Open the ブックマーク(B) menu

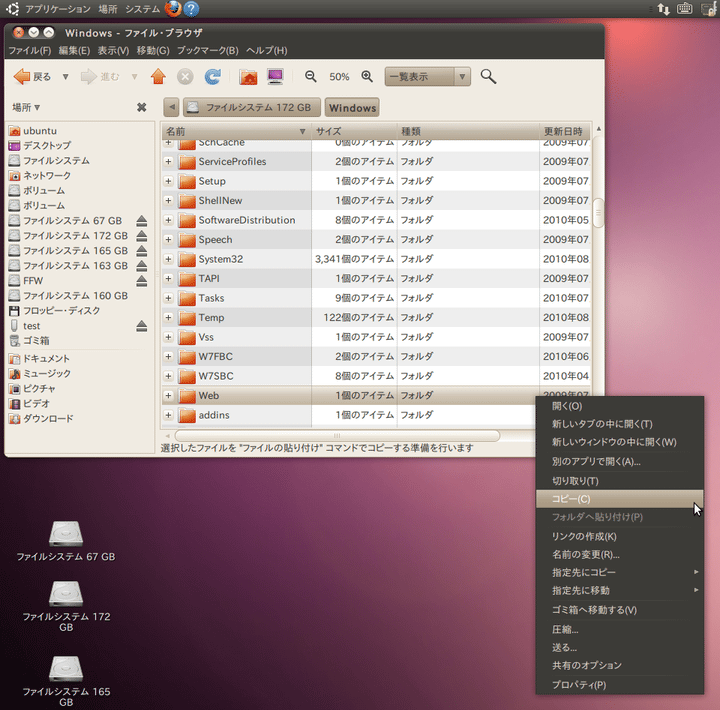click(208, 51)
